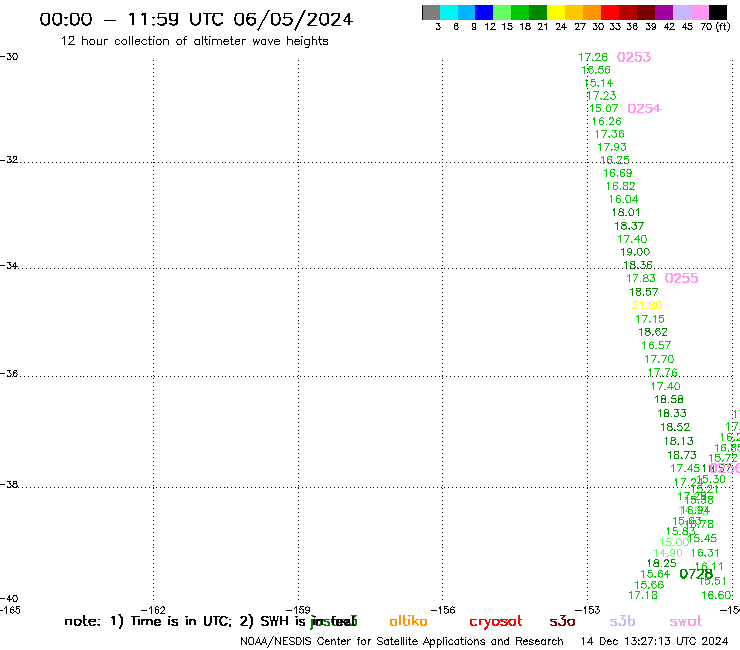Click the altika satellite legend label
Image resolution: width=740 pixels, height=650 pixels.
click(x=408, y=621)
